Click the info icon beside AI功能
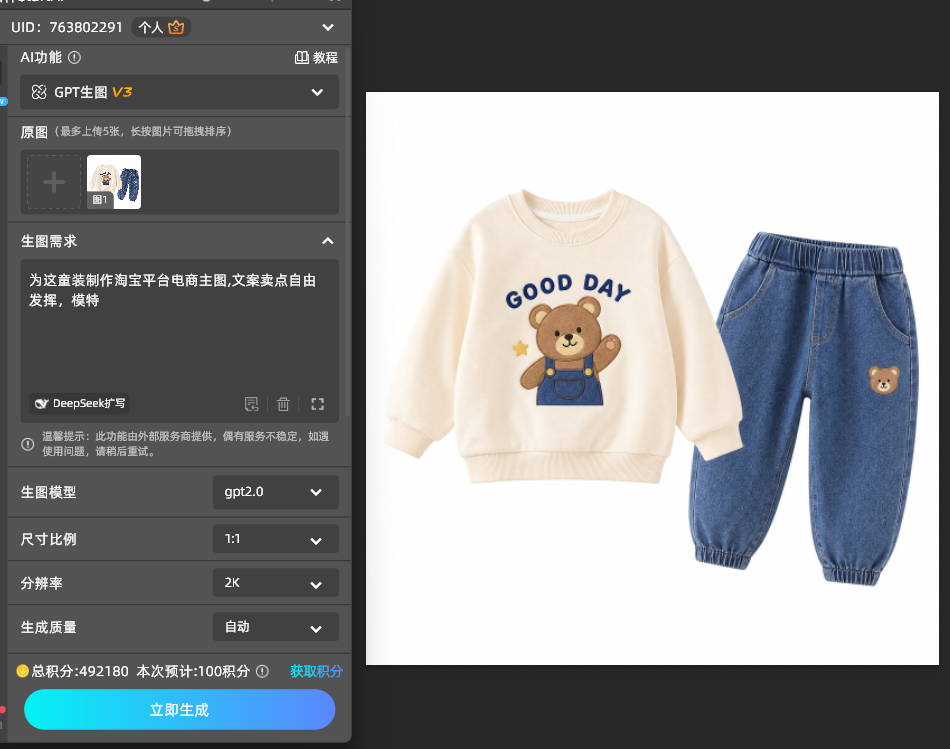 [x=75, y=58]
